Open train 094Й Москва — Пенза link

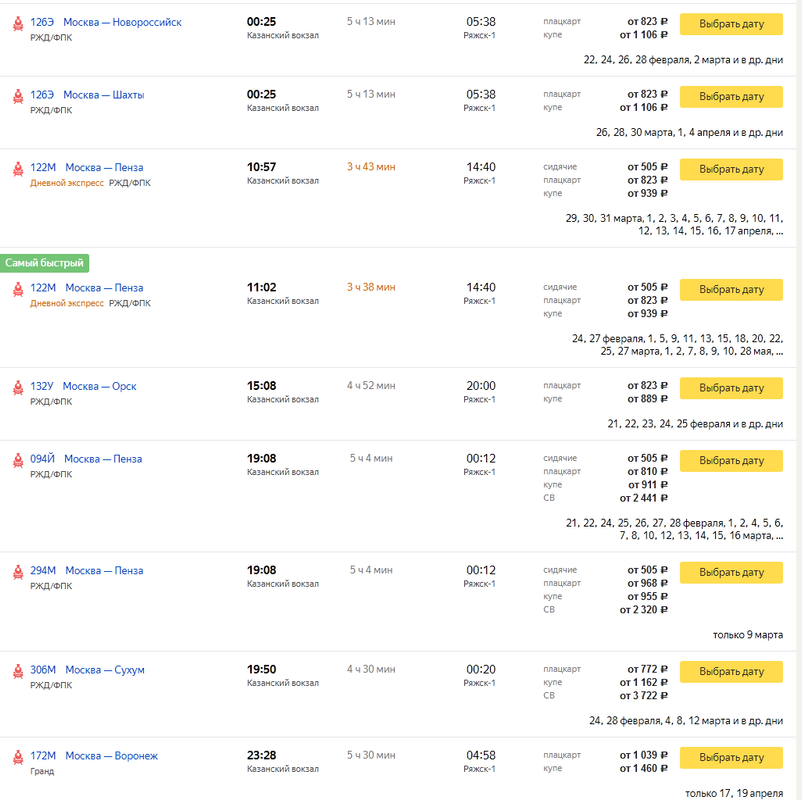(x=86, y=458)
